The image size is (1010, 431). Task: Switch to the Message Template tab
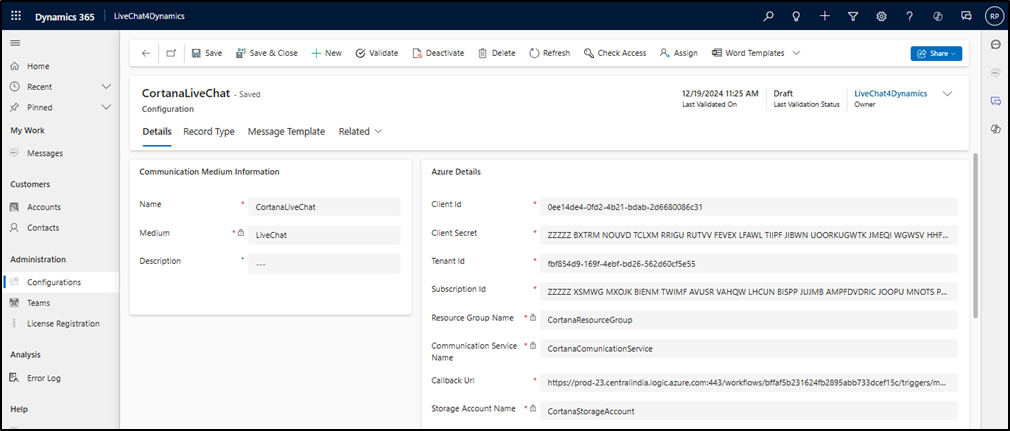[286, 131]
